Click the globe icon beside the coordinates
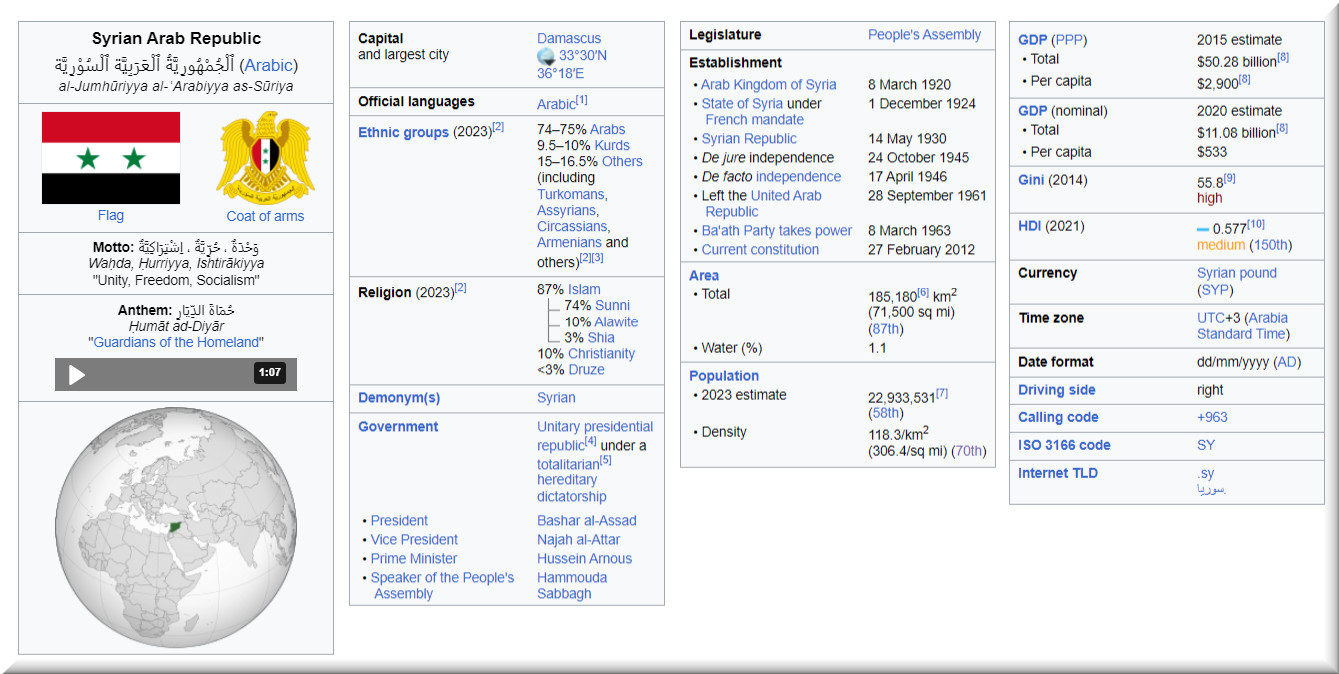 [546, 56]
